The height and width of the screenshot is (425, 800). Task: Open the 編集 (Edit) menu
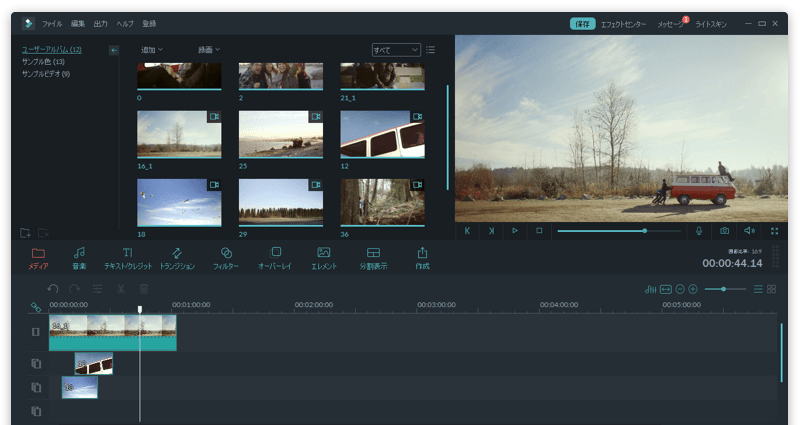[x=78, y=23]
